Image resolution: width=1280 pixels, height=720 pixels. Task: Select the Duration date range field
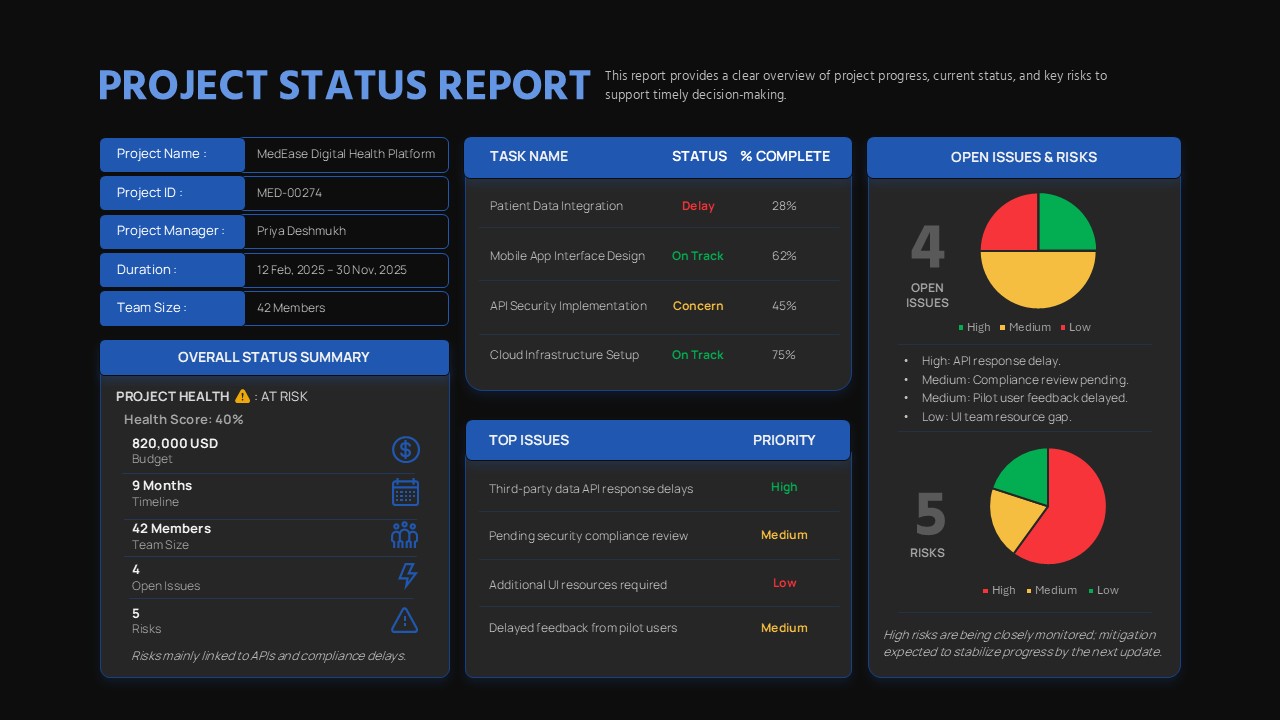[346, 270]
